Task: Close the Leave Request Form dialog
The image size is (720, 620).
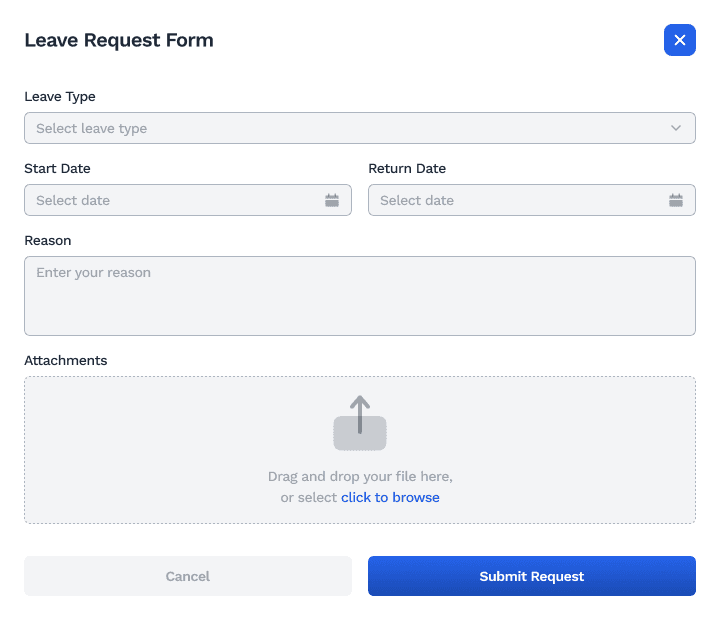Action: point(680,40)
